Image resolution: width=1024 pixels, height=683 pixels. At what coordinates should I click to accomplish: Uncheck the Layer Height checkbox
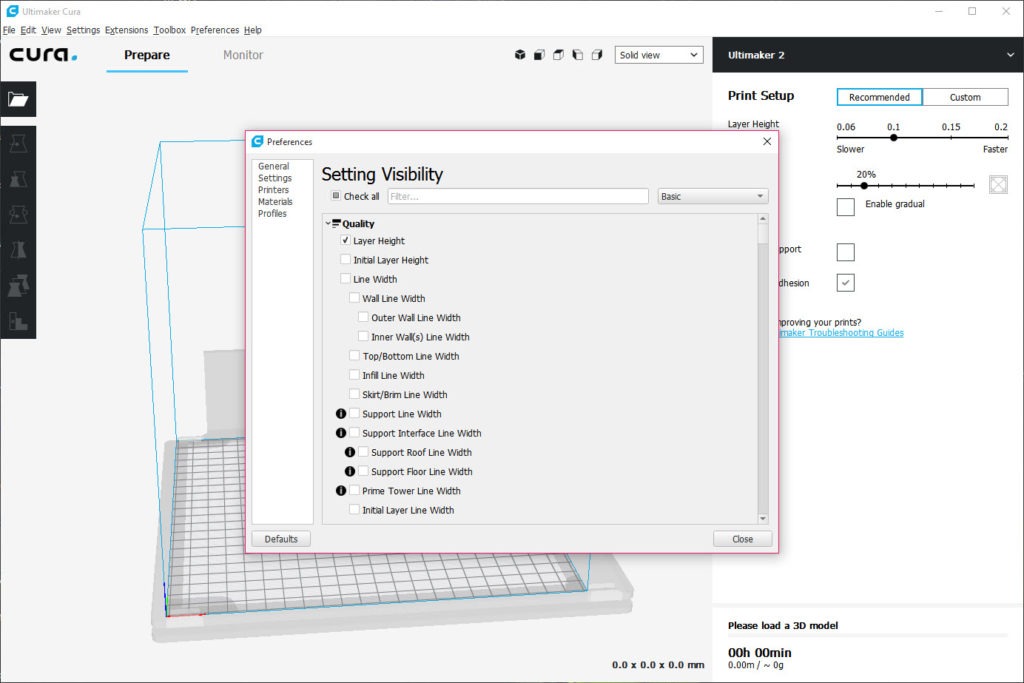(345, 240)
